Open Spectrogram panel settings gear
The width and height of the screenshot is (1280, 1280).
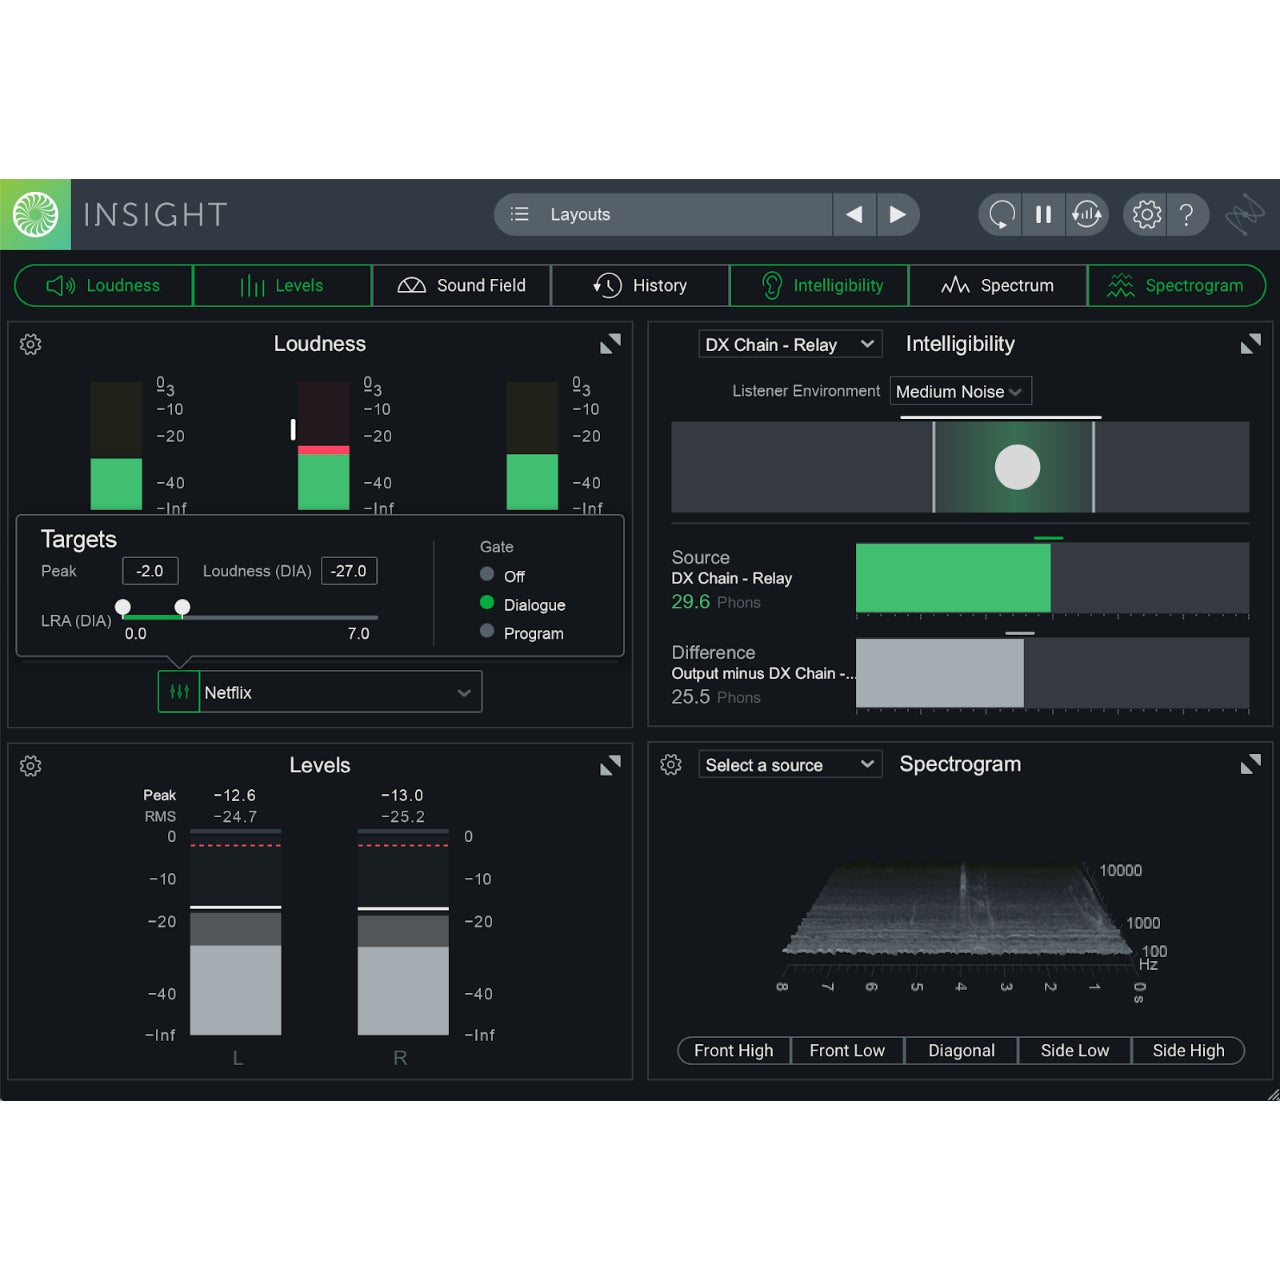671,765
